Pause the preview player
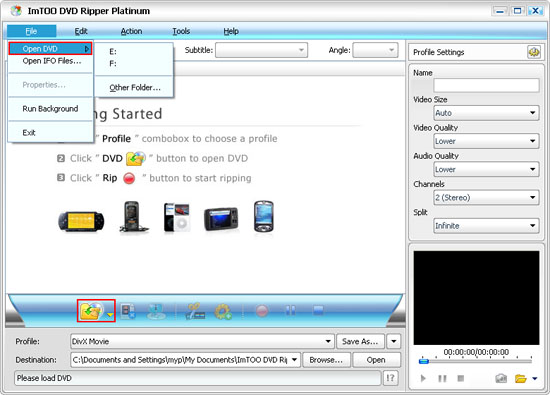Screen dimensions: 550x395 coord(442,378)
